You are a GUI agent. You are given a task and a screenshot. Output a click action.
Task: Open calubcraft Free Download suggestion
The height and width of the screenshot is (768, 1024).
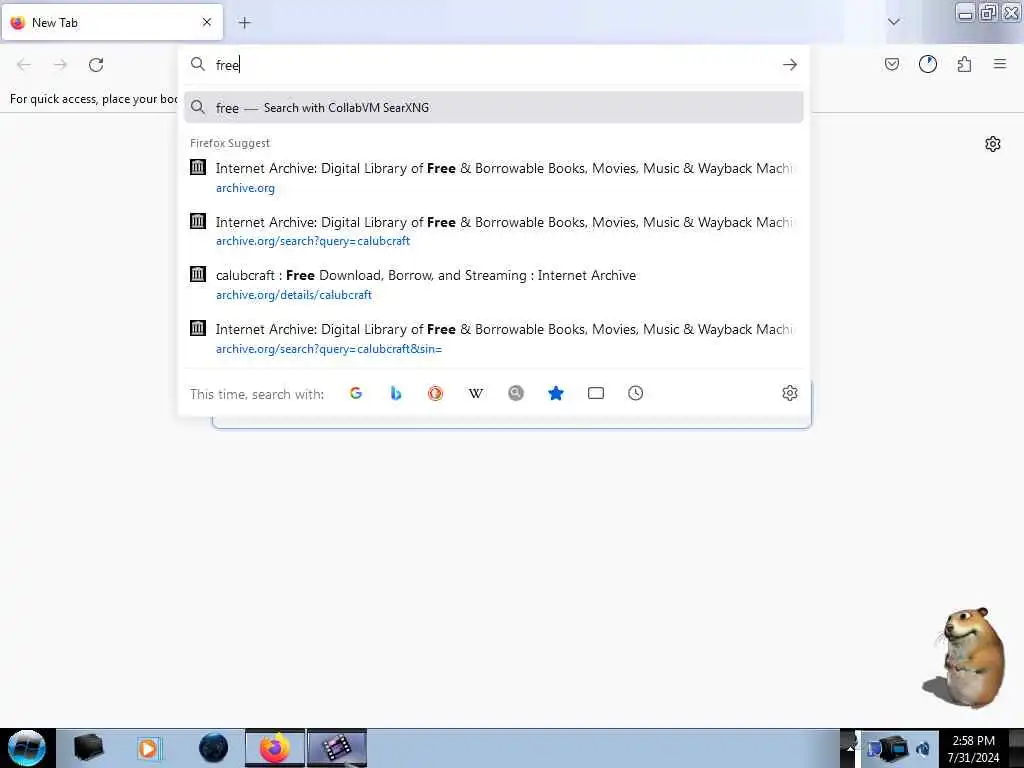[x=494, y=284]
